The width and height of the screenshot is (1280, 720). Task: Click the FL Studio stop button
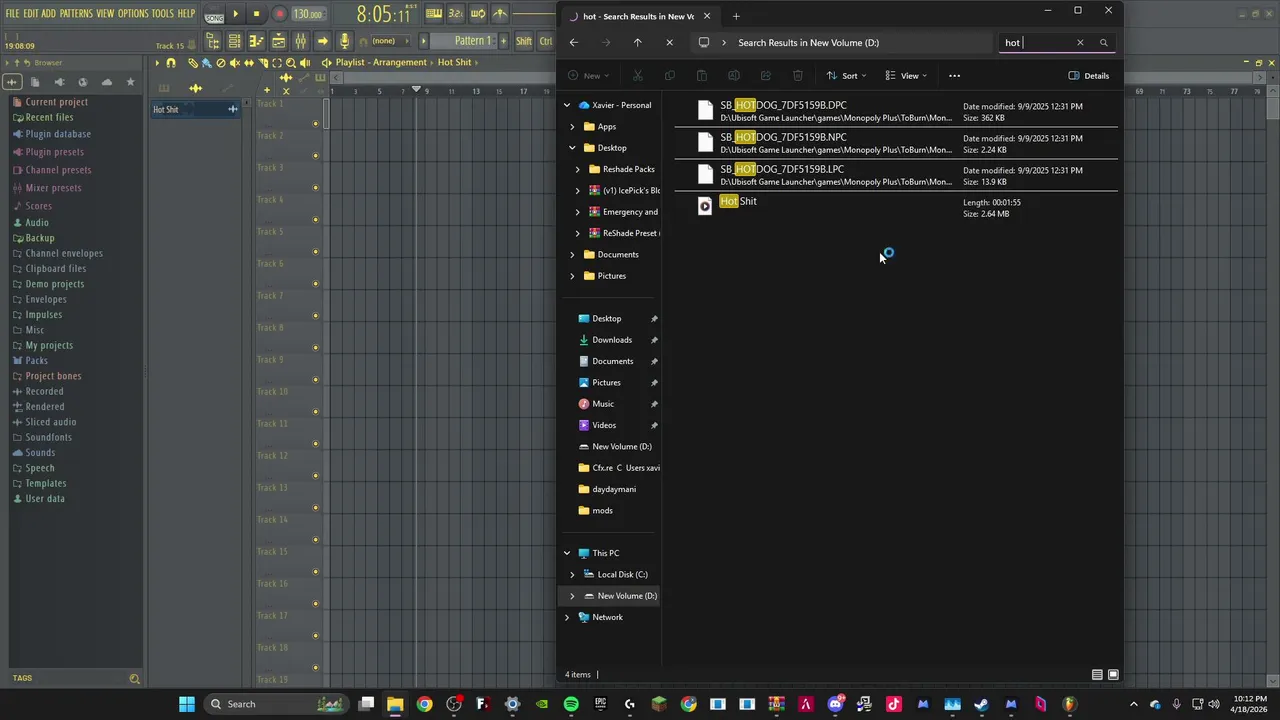[256, 14]
